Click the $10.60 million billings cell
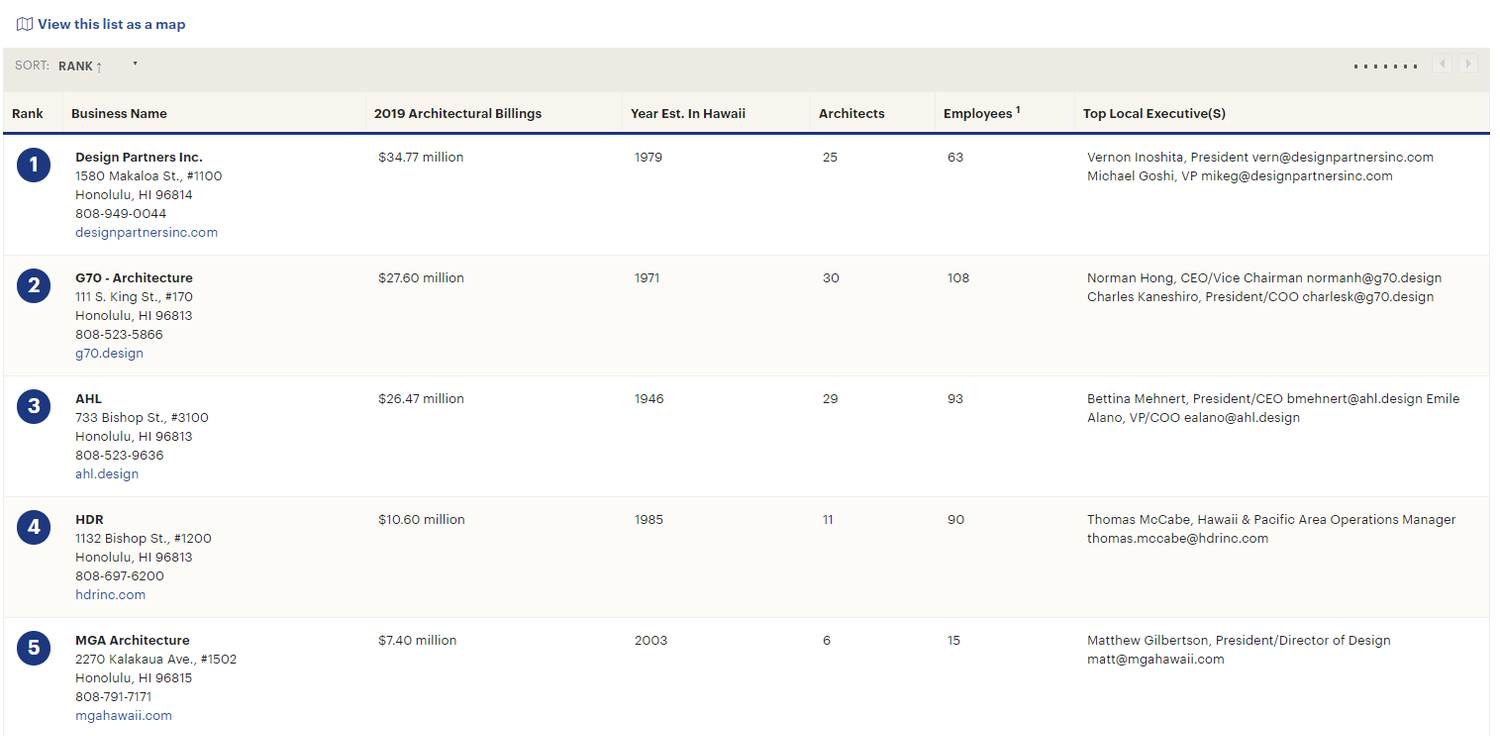The image size is (1500, 736). coord(421,520)
